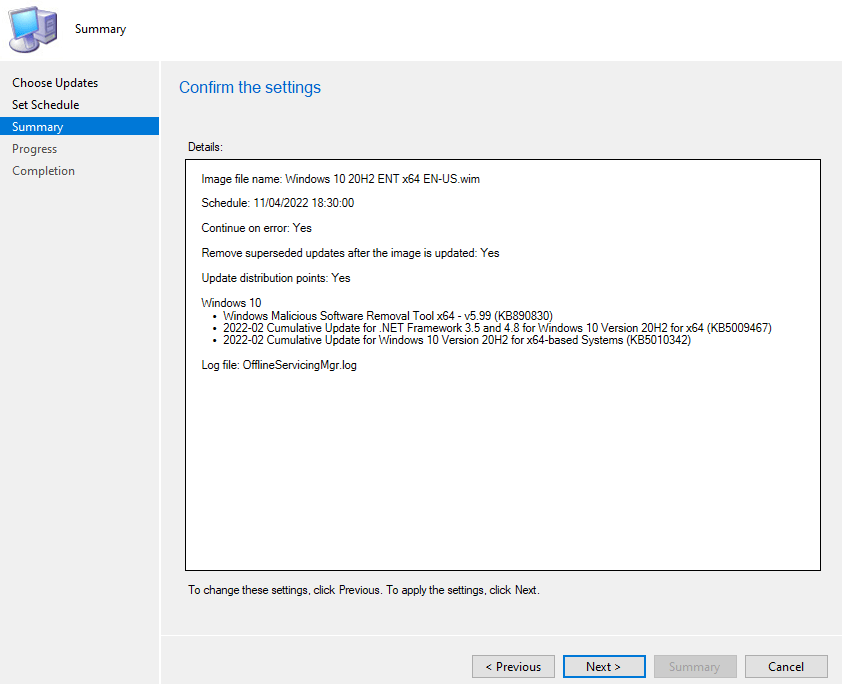The height and width of the screenshot is (684, 842).
Task: Click the Update distribution points line
Action: [x=276, y=278]
